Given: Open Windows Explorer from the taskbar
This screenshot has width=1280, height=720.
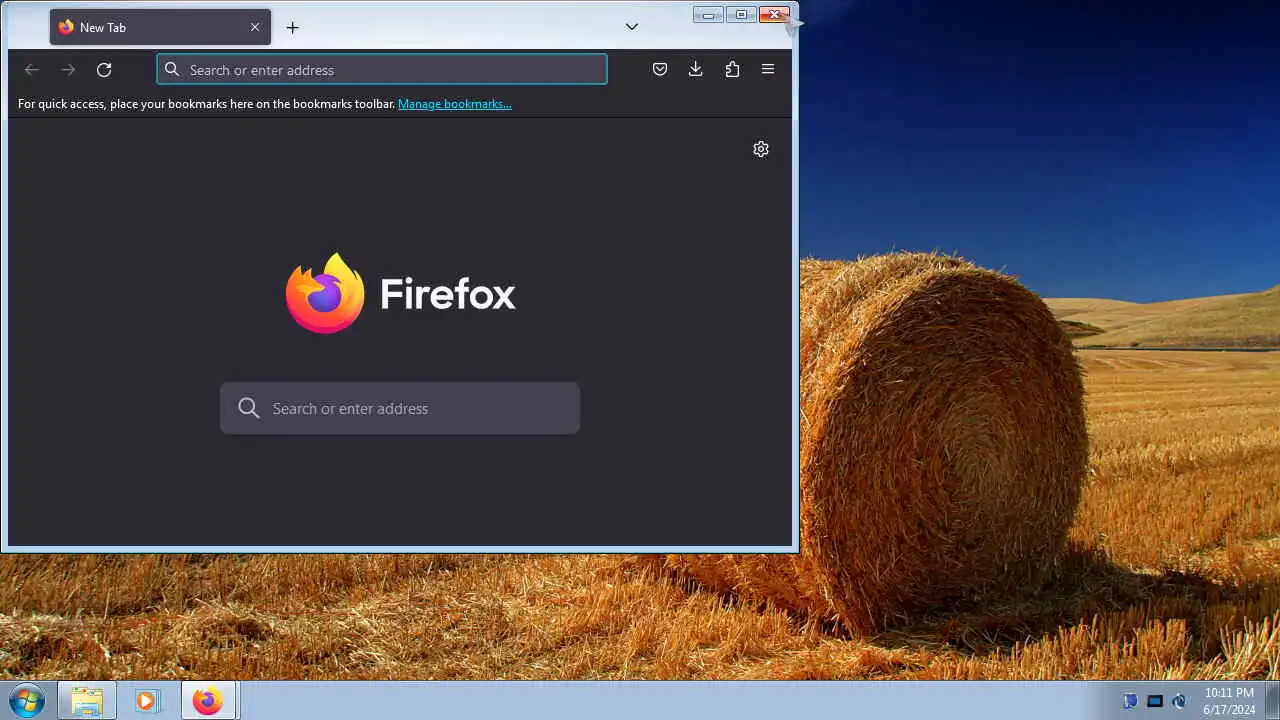Looking at the screenshot, I should pos(87,701).
